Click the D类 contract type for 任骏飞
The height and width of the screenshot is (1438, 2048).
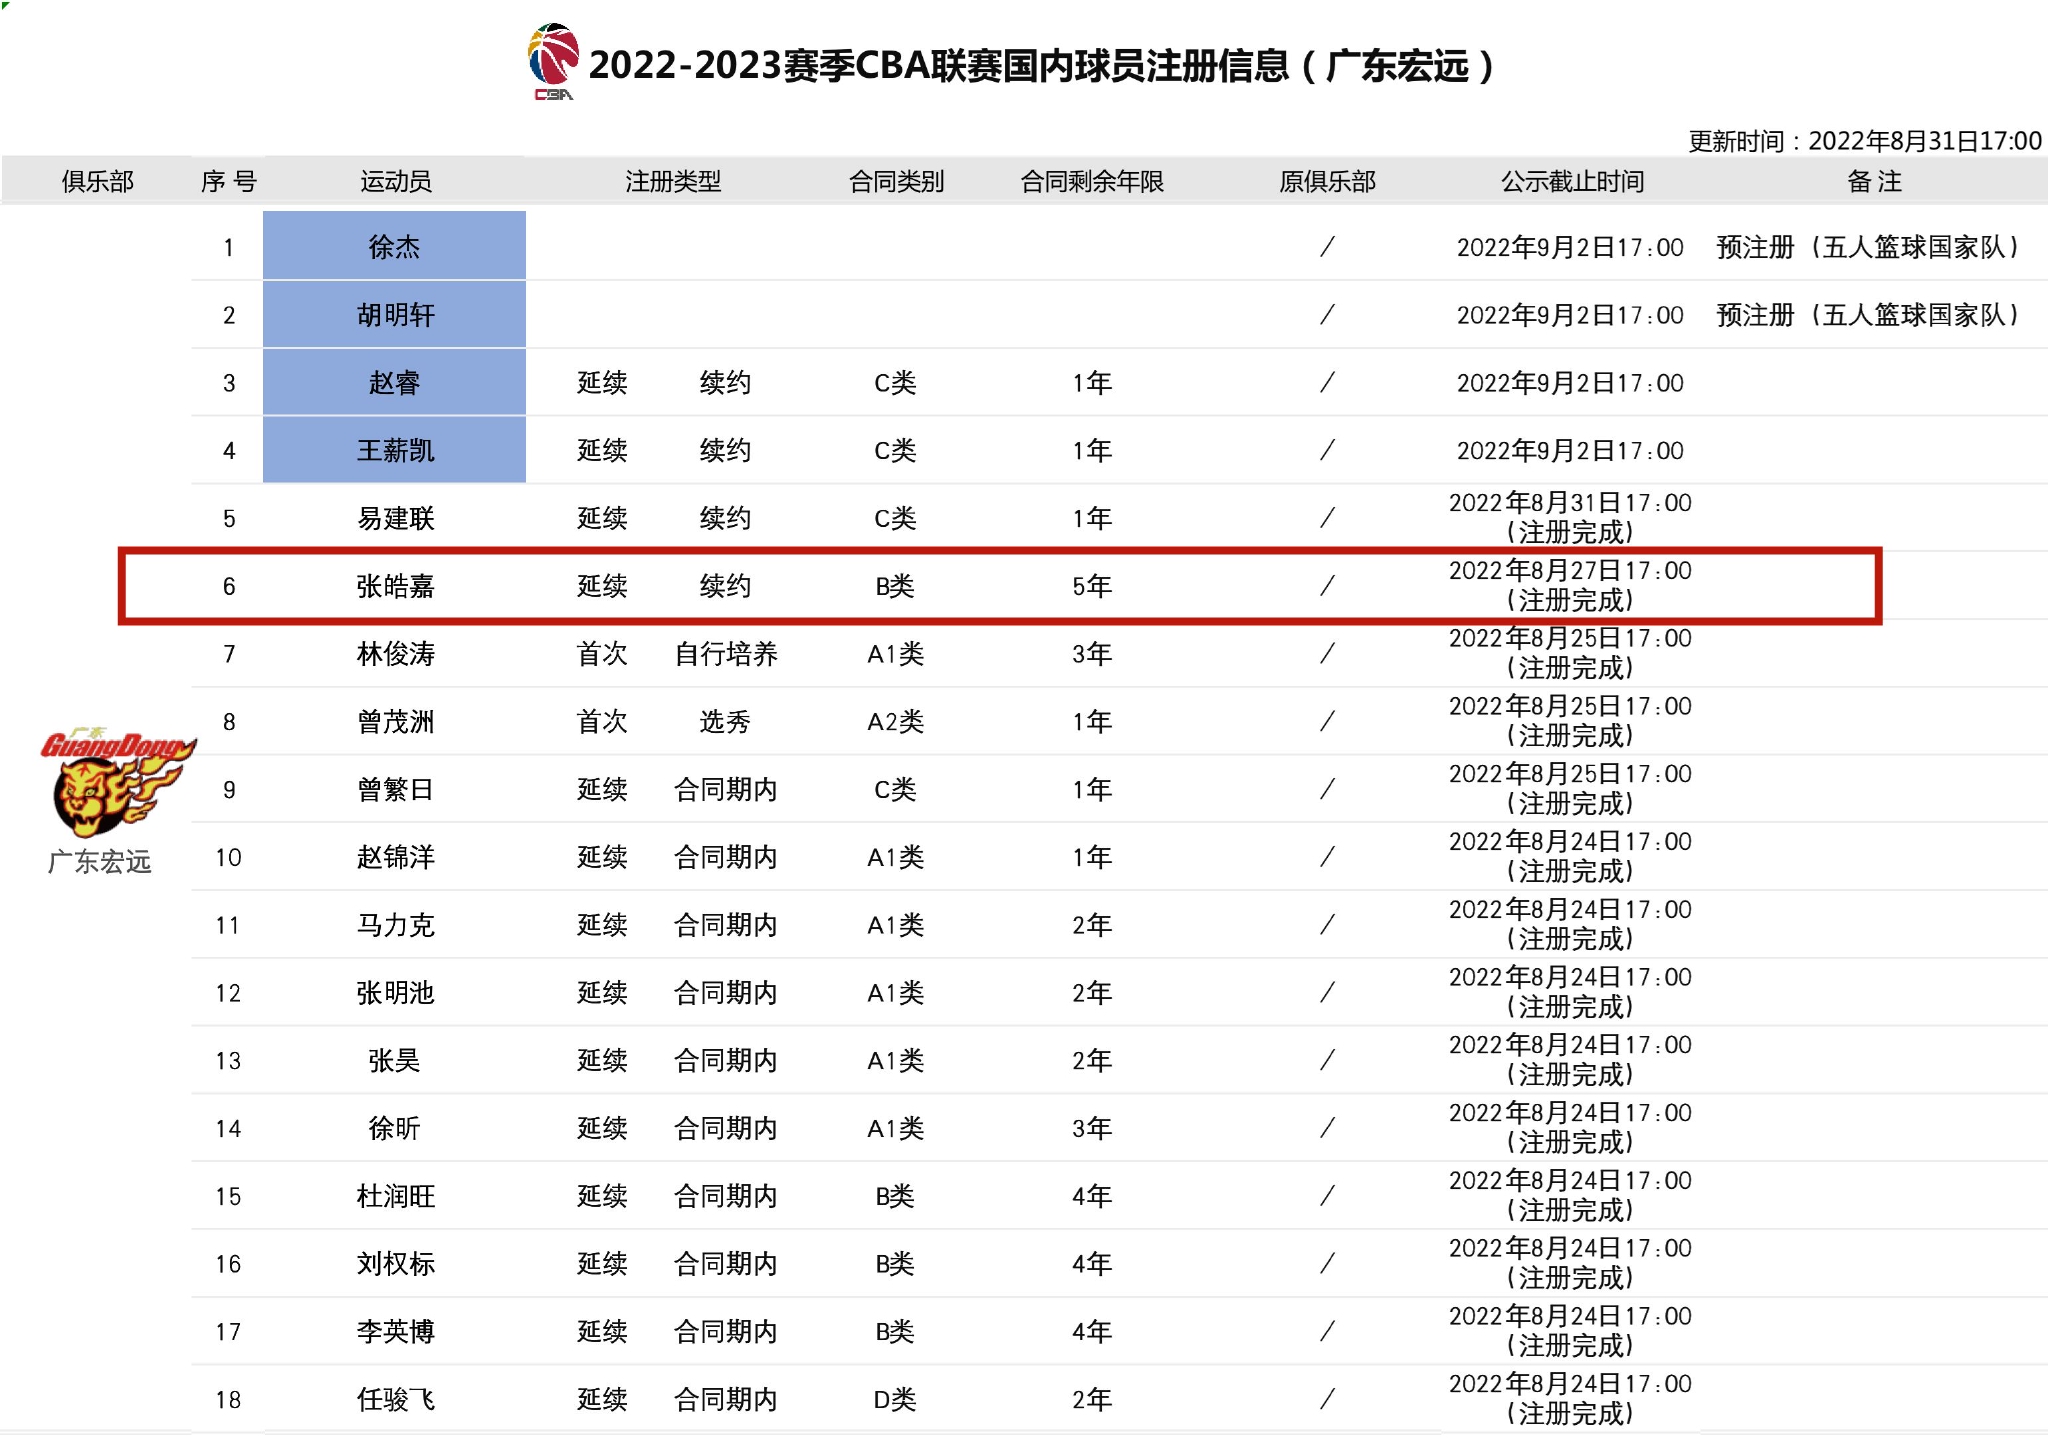(x=895, y=1400)
